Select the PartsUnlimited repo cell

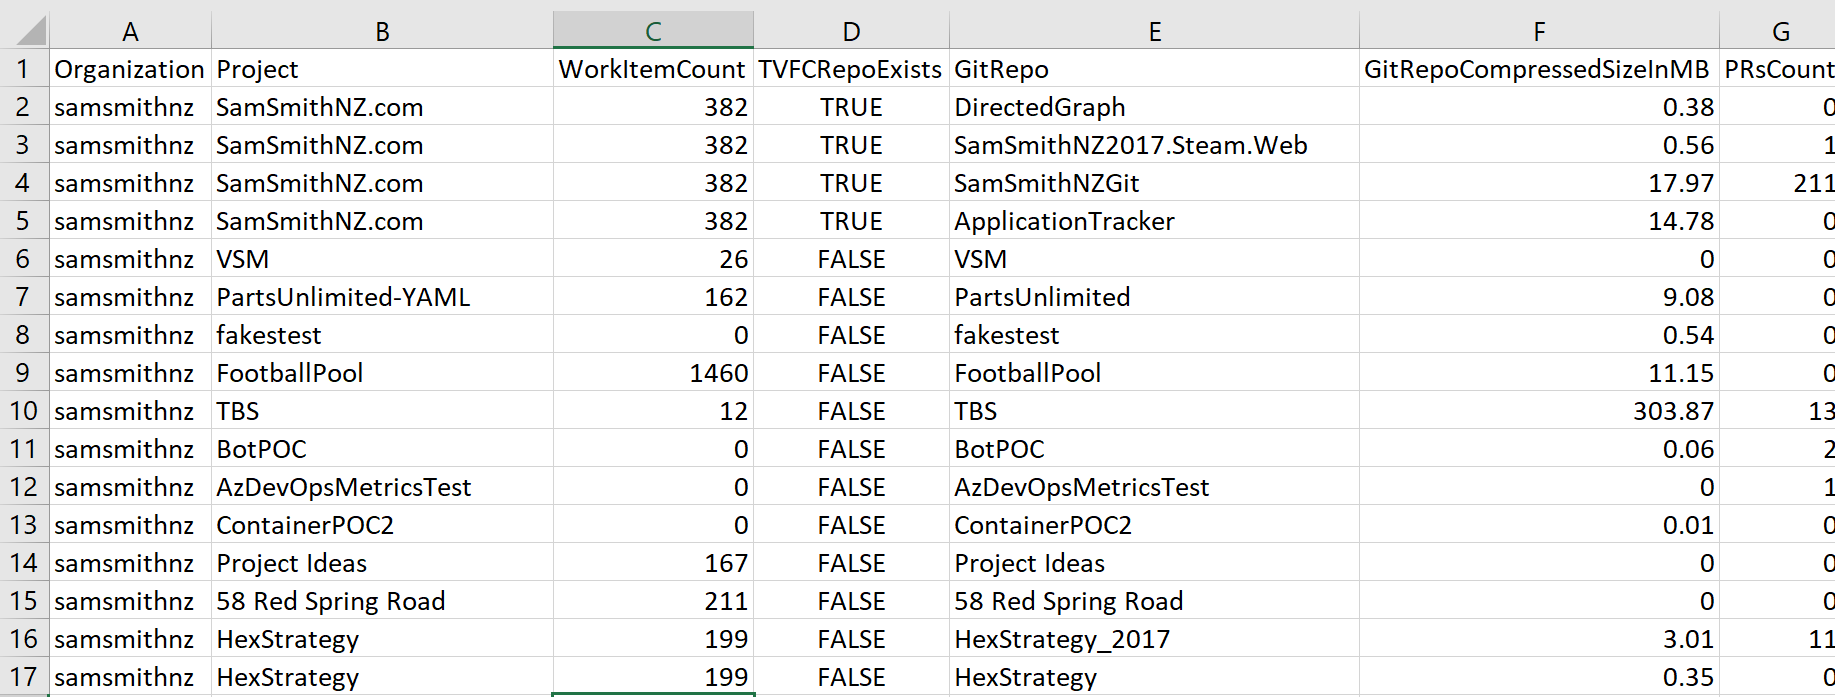click(1154, 297)
